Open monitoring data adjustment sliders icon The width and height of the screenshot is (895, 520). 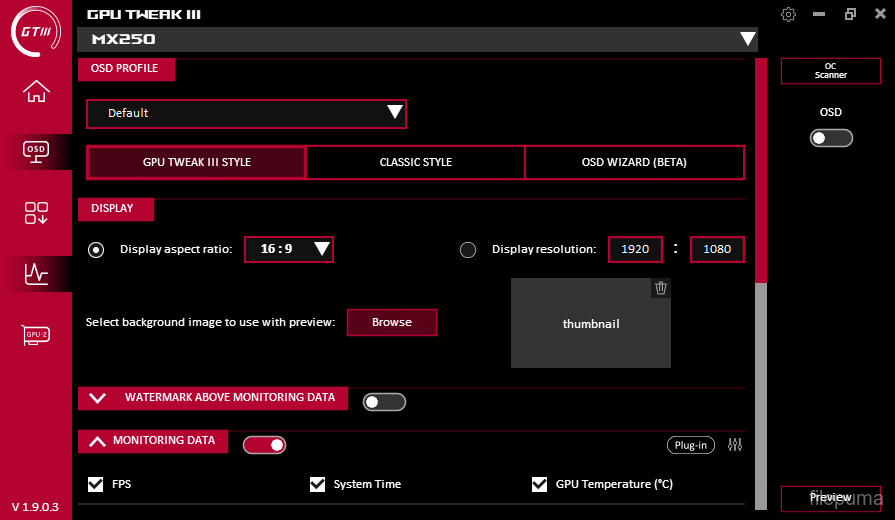[x=735, y=445]
